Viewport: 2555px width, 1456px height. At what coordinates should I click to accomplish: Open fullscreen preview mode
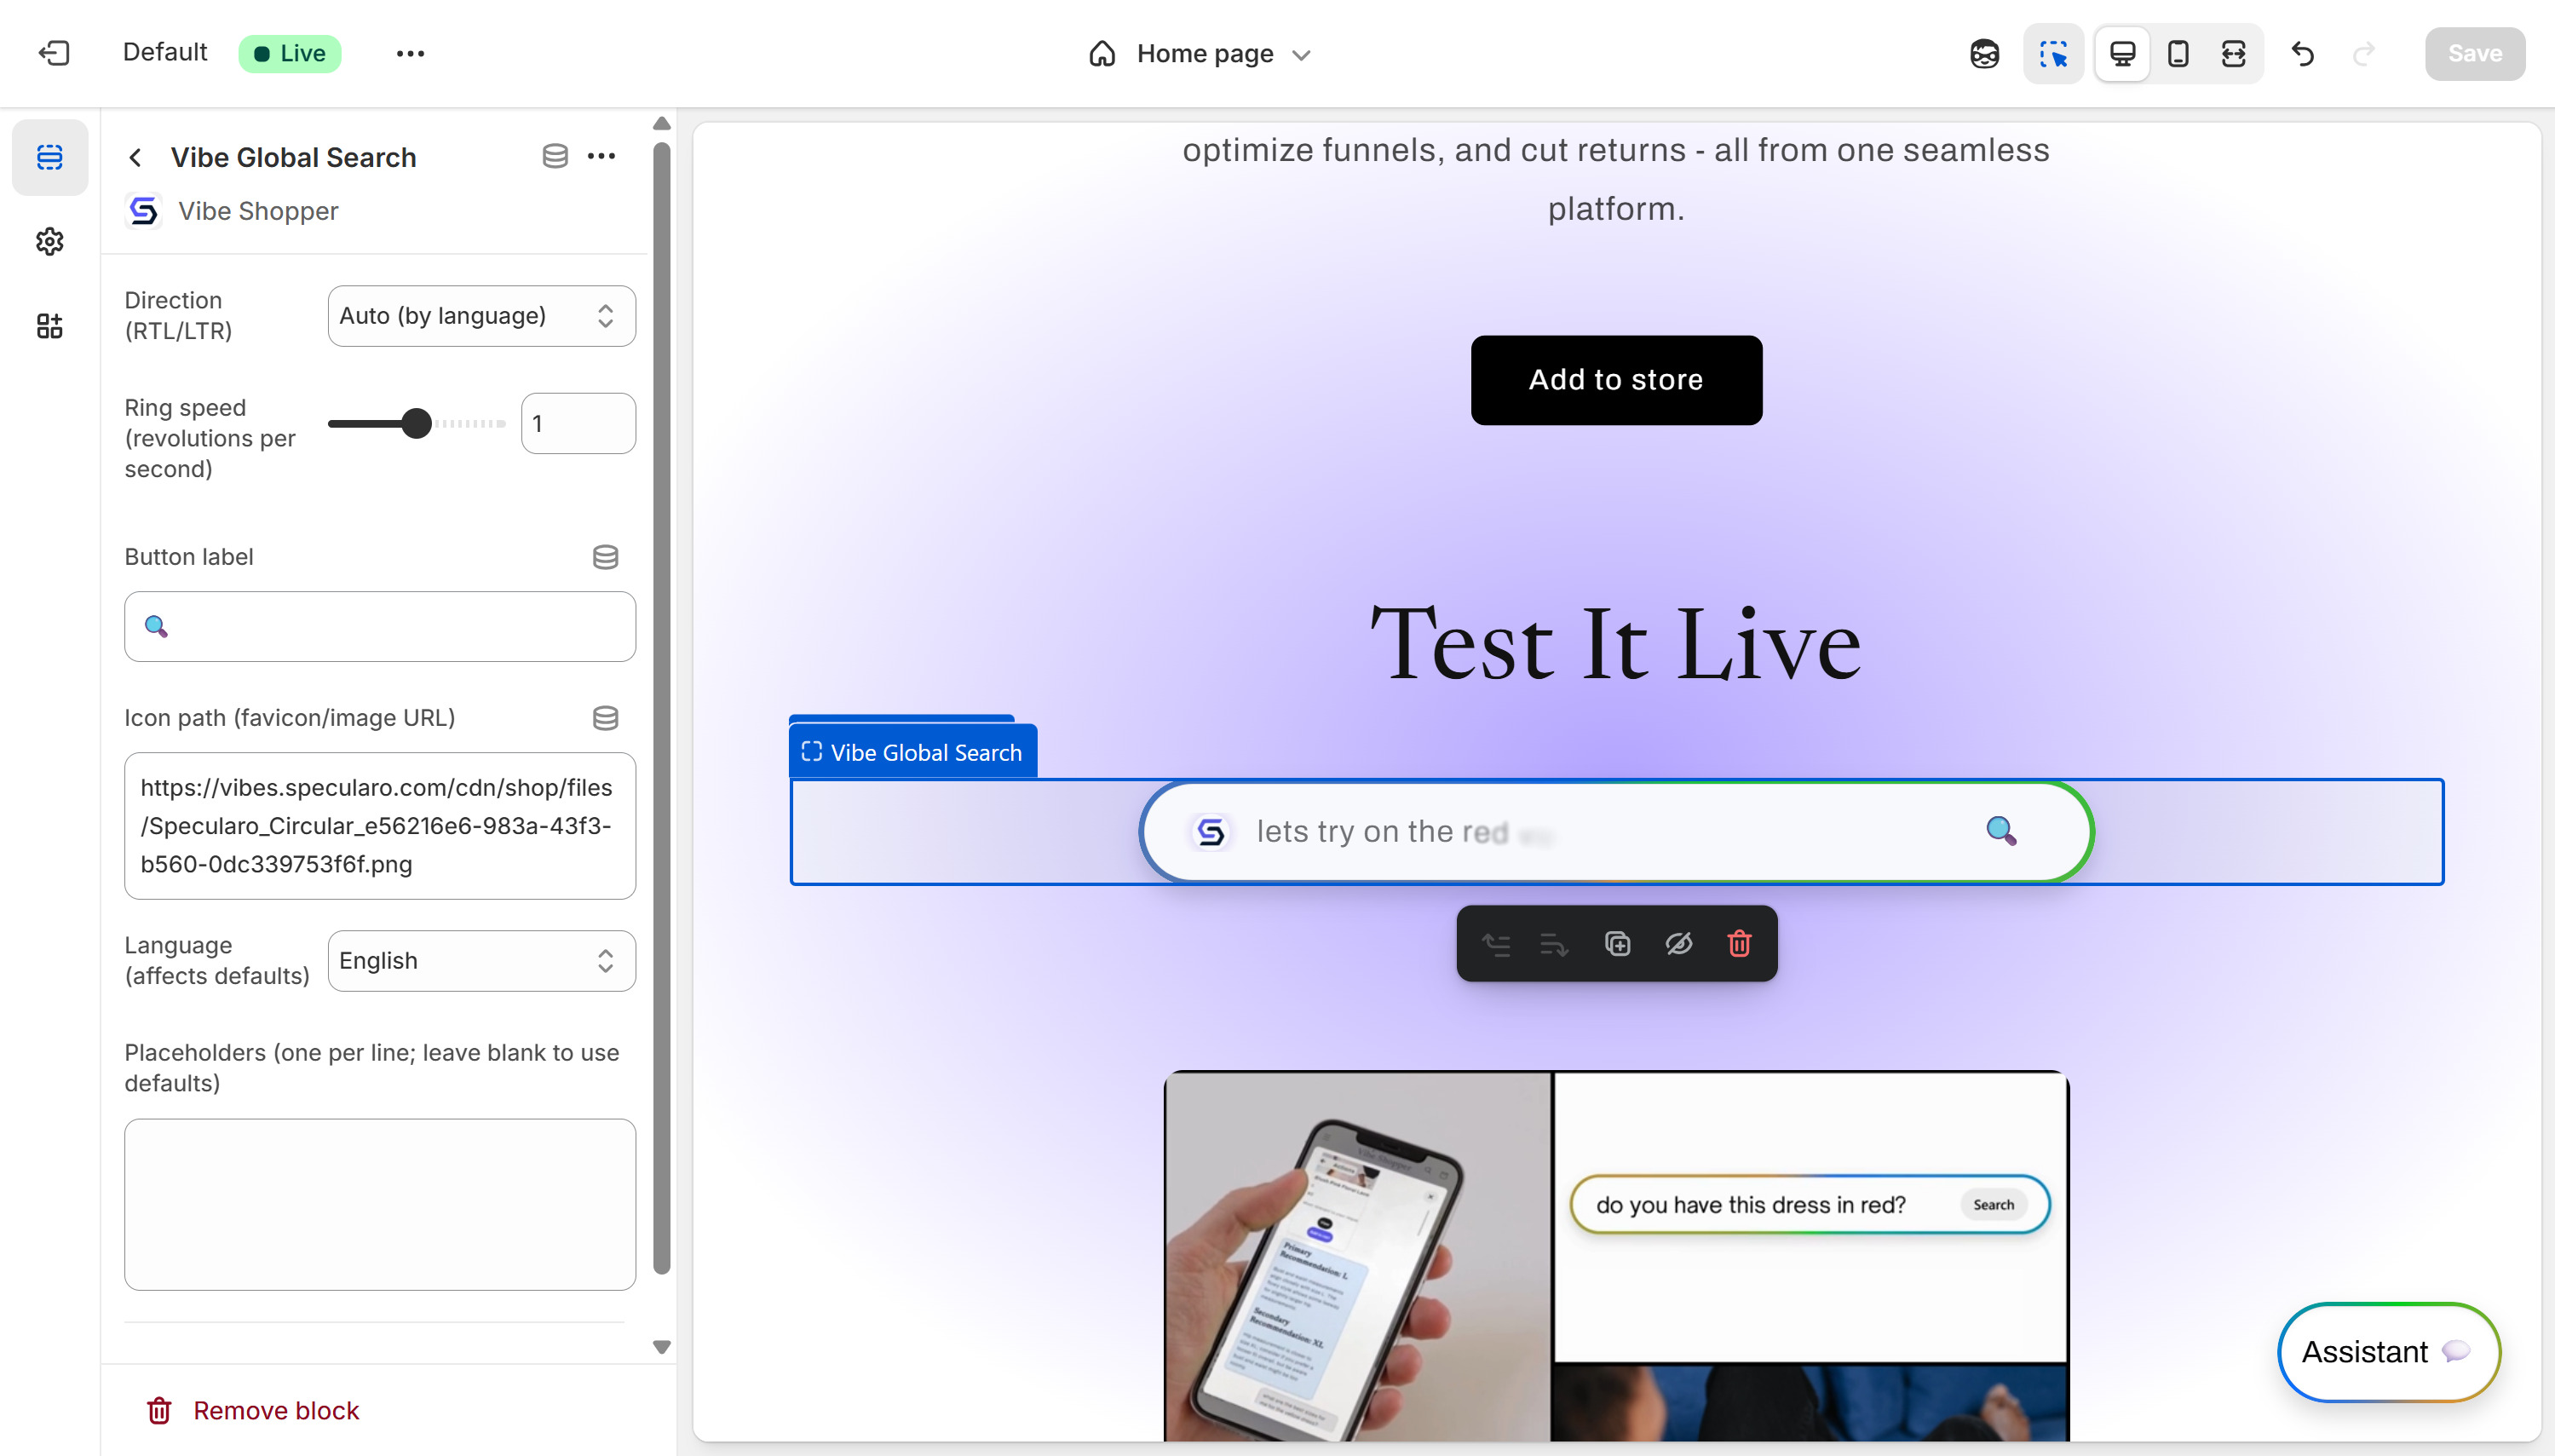point(2235,53)
